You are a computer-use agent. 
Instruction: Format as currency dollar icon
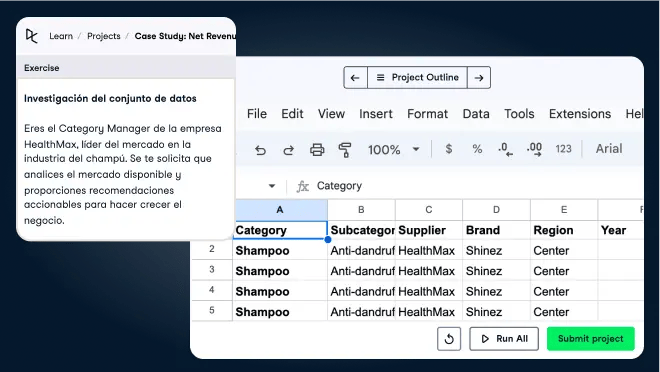click(x=449, y=149)
